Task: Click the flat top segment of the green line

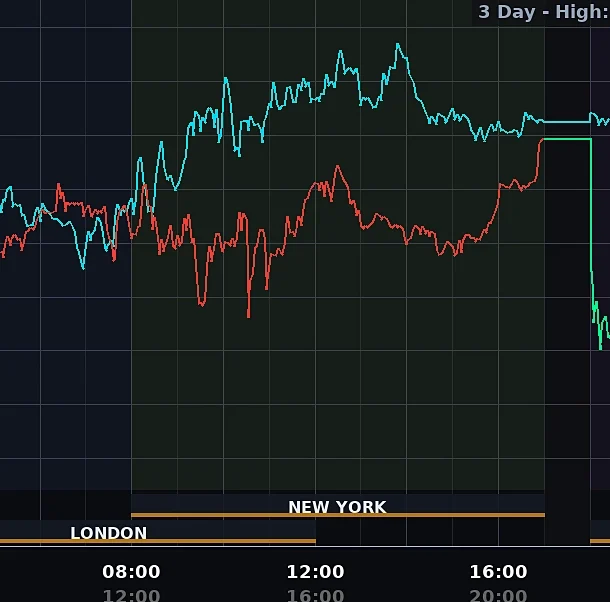Action: (567, 139)
